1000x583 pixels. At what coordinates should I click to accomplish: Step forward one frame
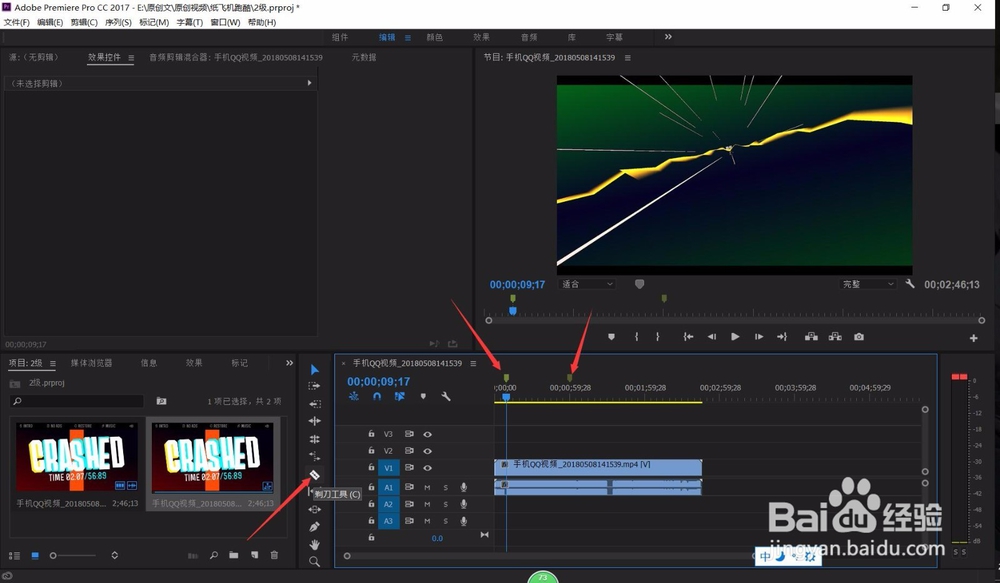coord(758,337)
